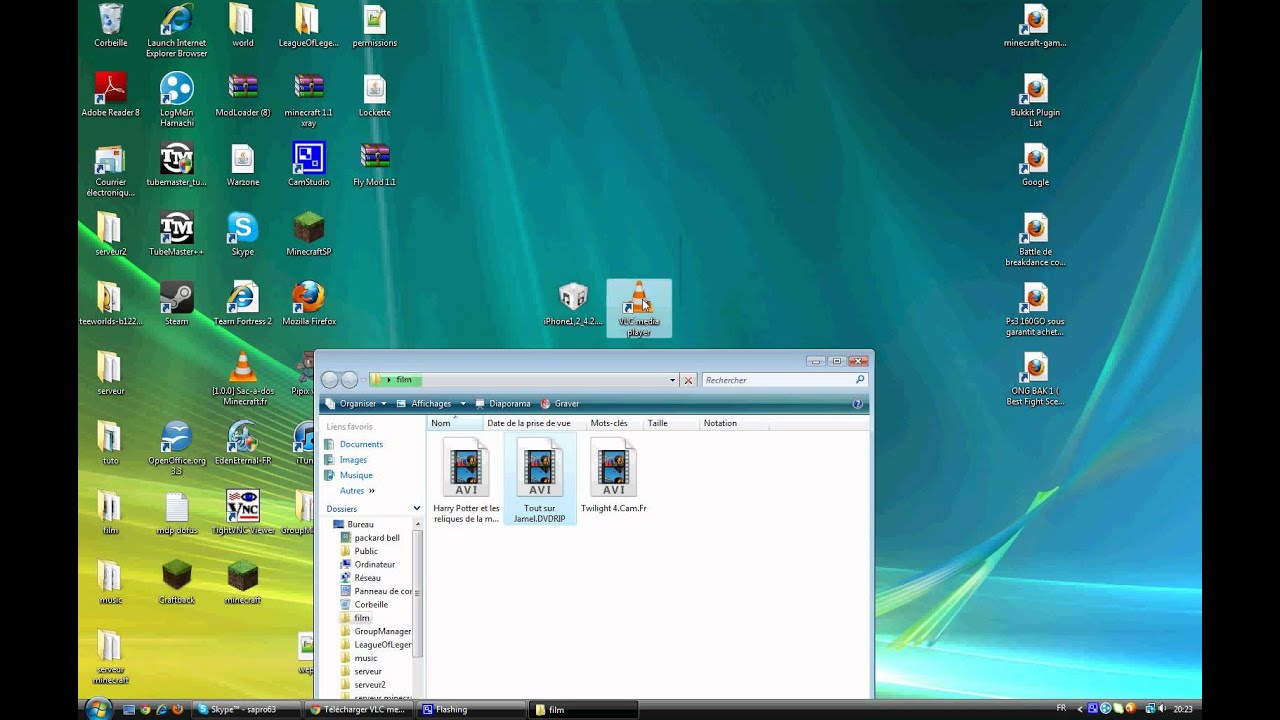Select the TightVNC Viewer desktop shortcut
This screenshot has height=720, width=1280.
(x=242, y=512)
